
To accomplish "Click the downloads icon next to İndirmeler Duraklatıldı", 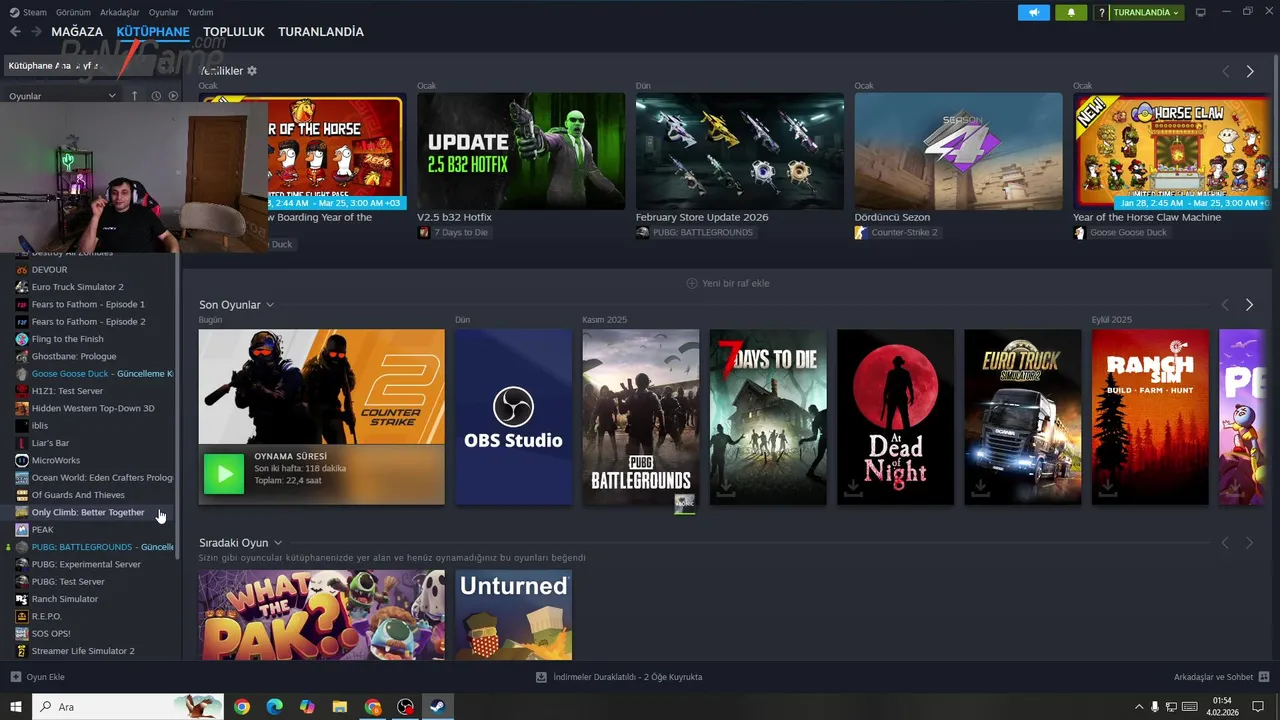I will 542,677.
